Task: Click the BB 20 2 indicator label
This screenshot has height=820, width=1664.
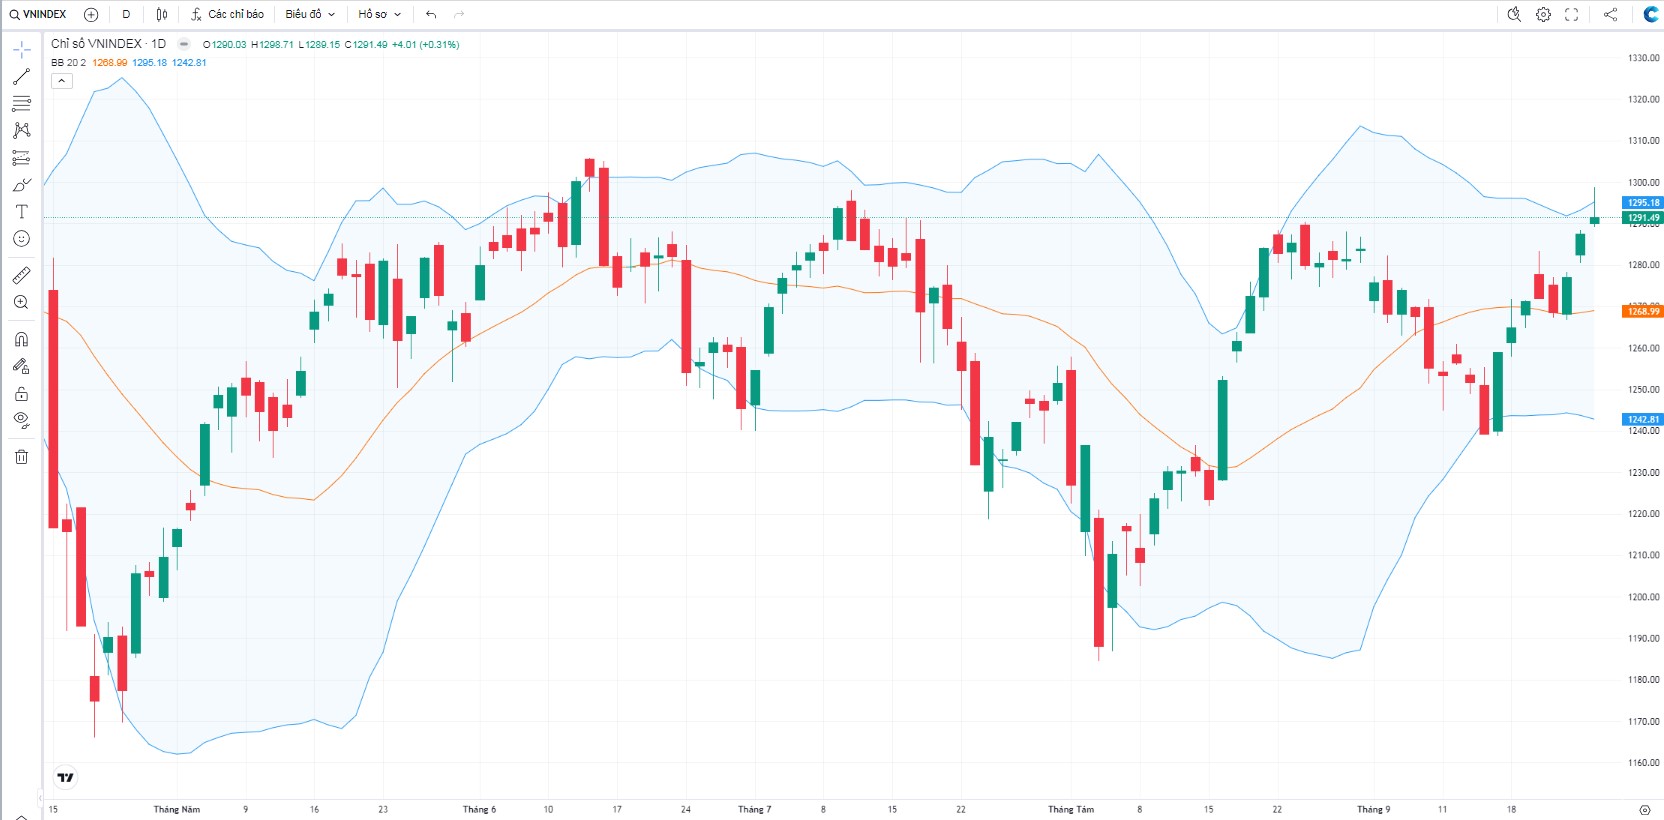Action: pyautogui.click(x=68, y=62)
